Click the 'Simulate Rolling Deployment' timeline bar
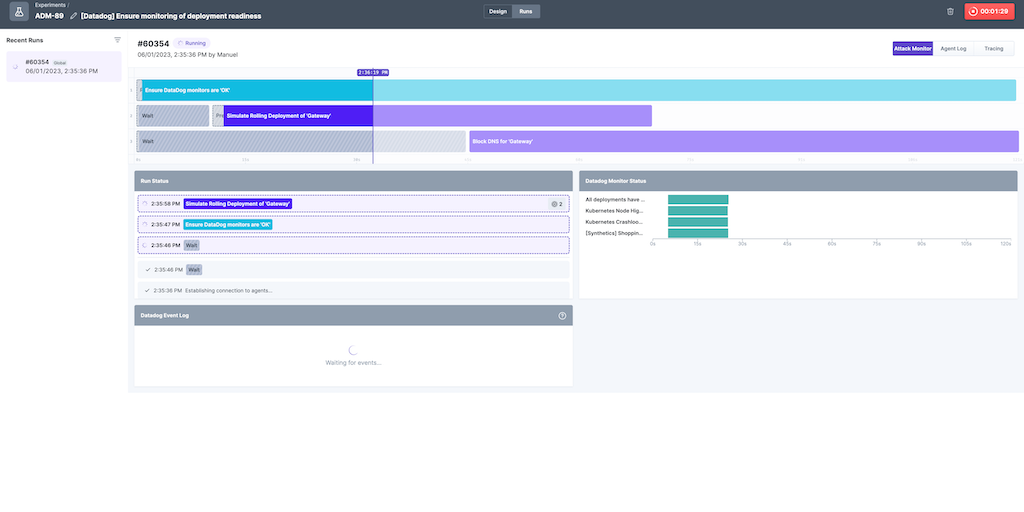Screen dimensions: 1024x512 pos(438,116)
